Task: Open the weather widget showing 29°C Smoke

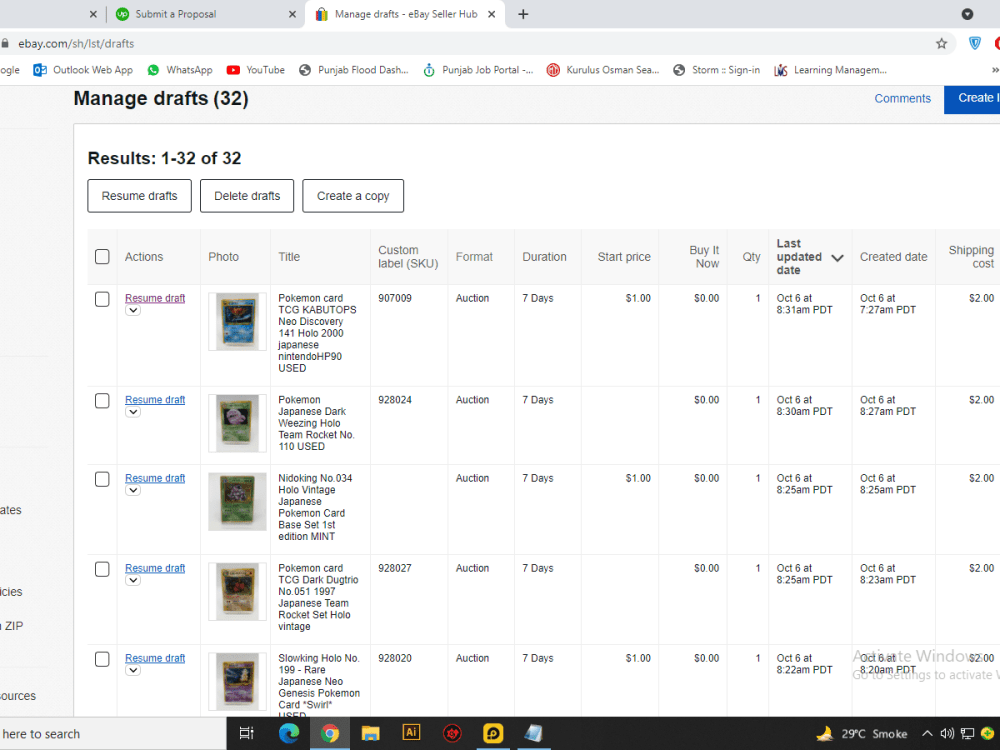Action: point(862,733)
